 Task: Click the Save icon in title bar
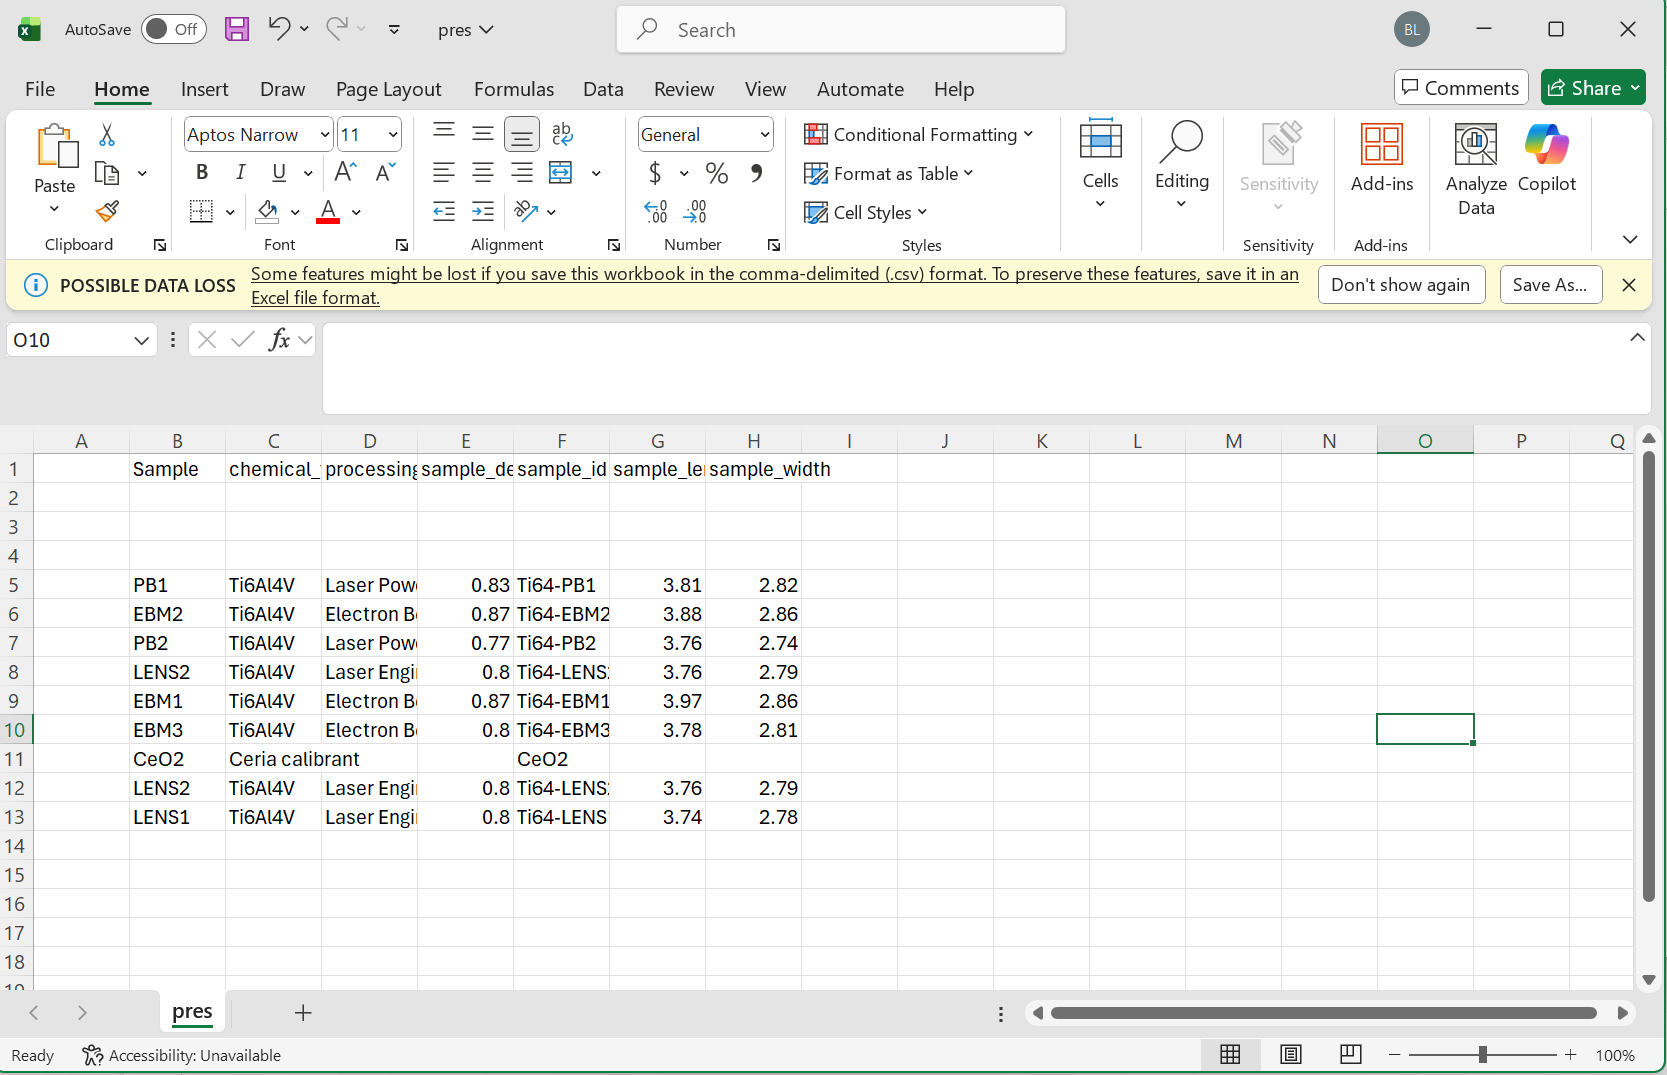click(237, 29)
